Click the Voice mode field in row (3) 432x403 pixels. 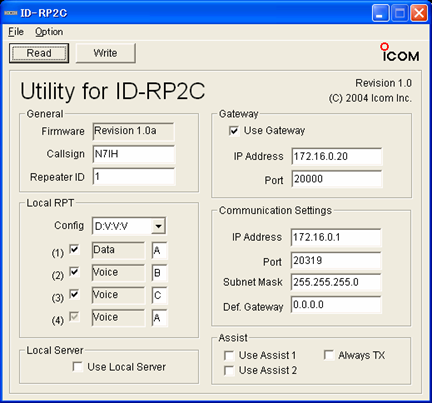tap(118, 295)
